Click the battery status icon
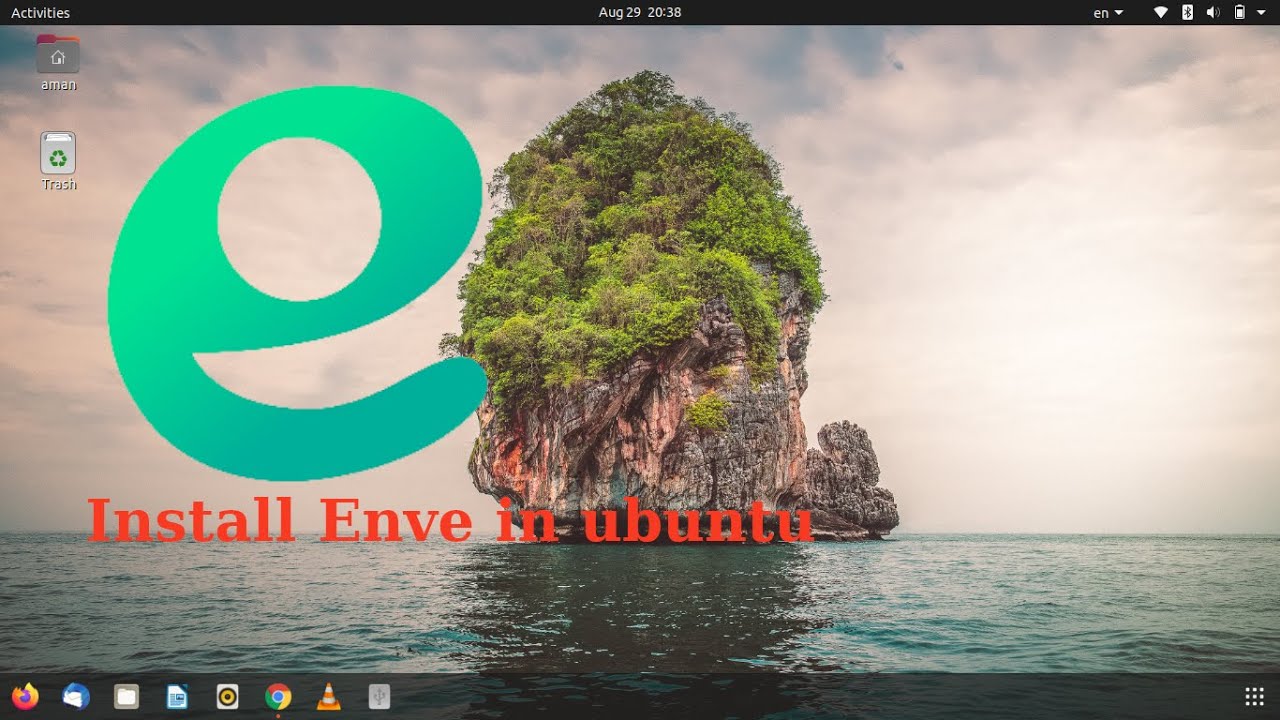The width and height of the screenshot is (1280, 720). click(1239, 12)
